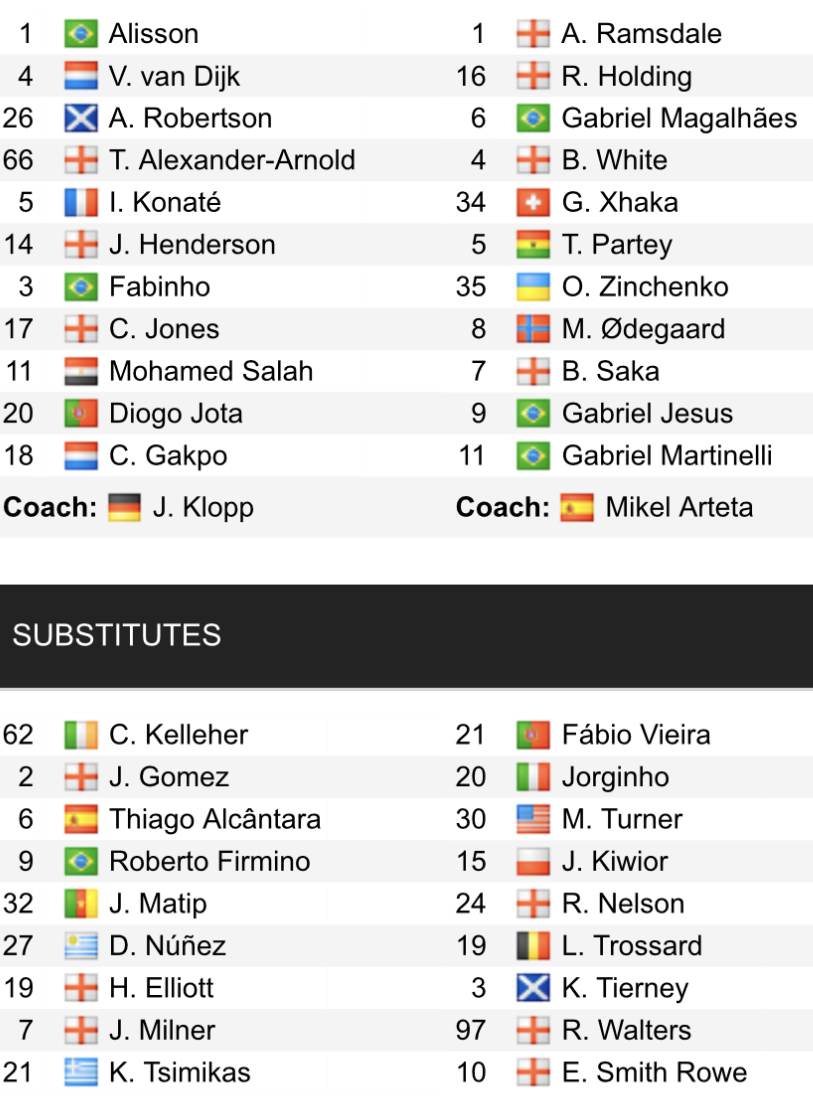Screen dimensions: 813x1099
Task: Select substitute Thiago Alcântara
Action: tap(215, 820)
